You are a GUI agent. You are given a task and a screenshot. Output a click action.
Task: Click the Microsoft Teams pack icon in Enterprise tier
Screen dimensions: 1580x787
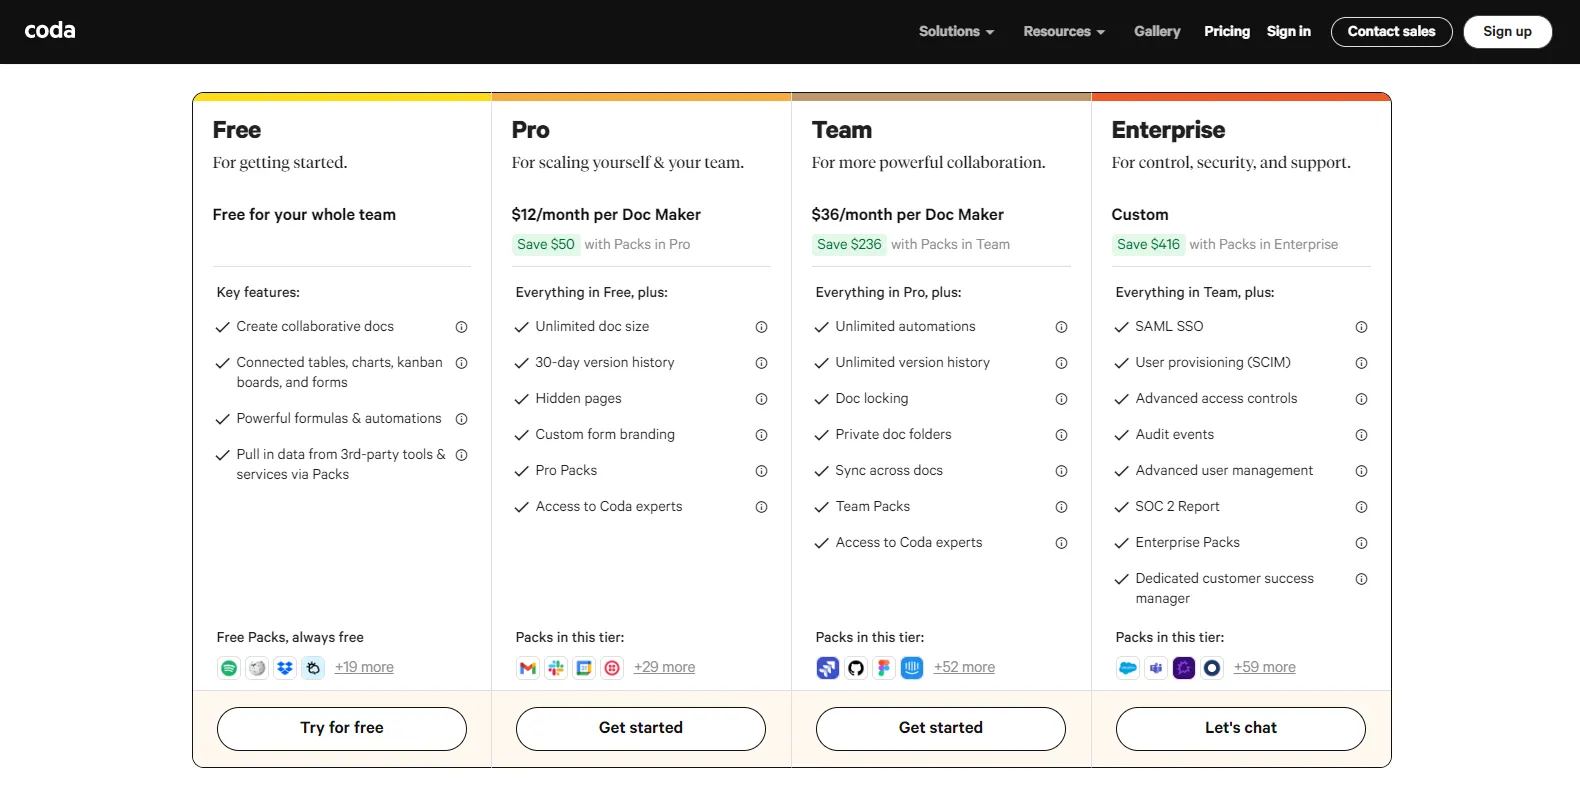pyautogui.click(x=1156, y=668)
